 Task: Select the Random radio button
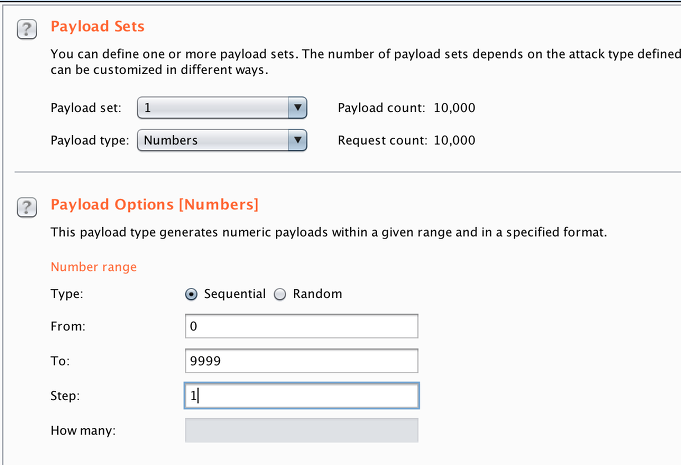[280, 294]
